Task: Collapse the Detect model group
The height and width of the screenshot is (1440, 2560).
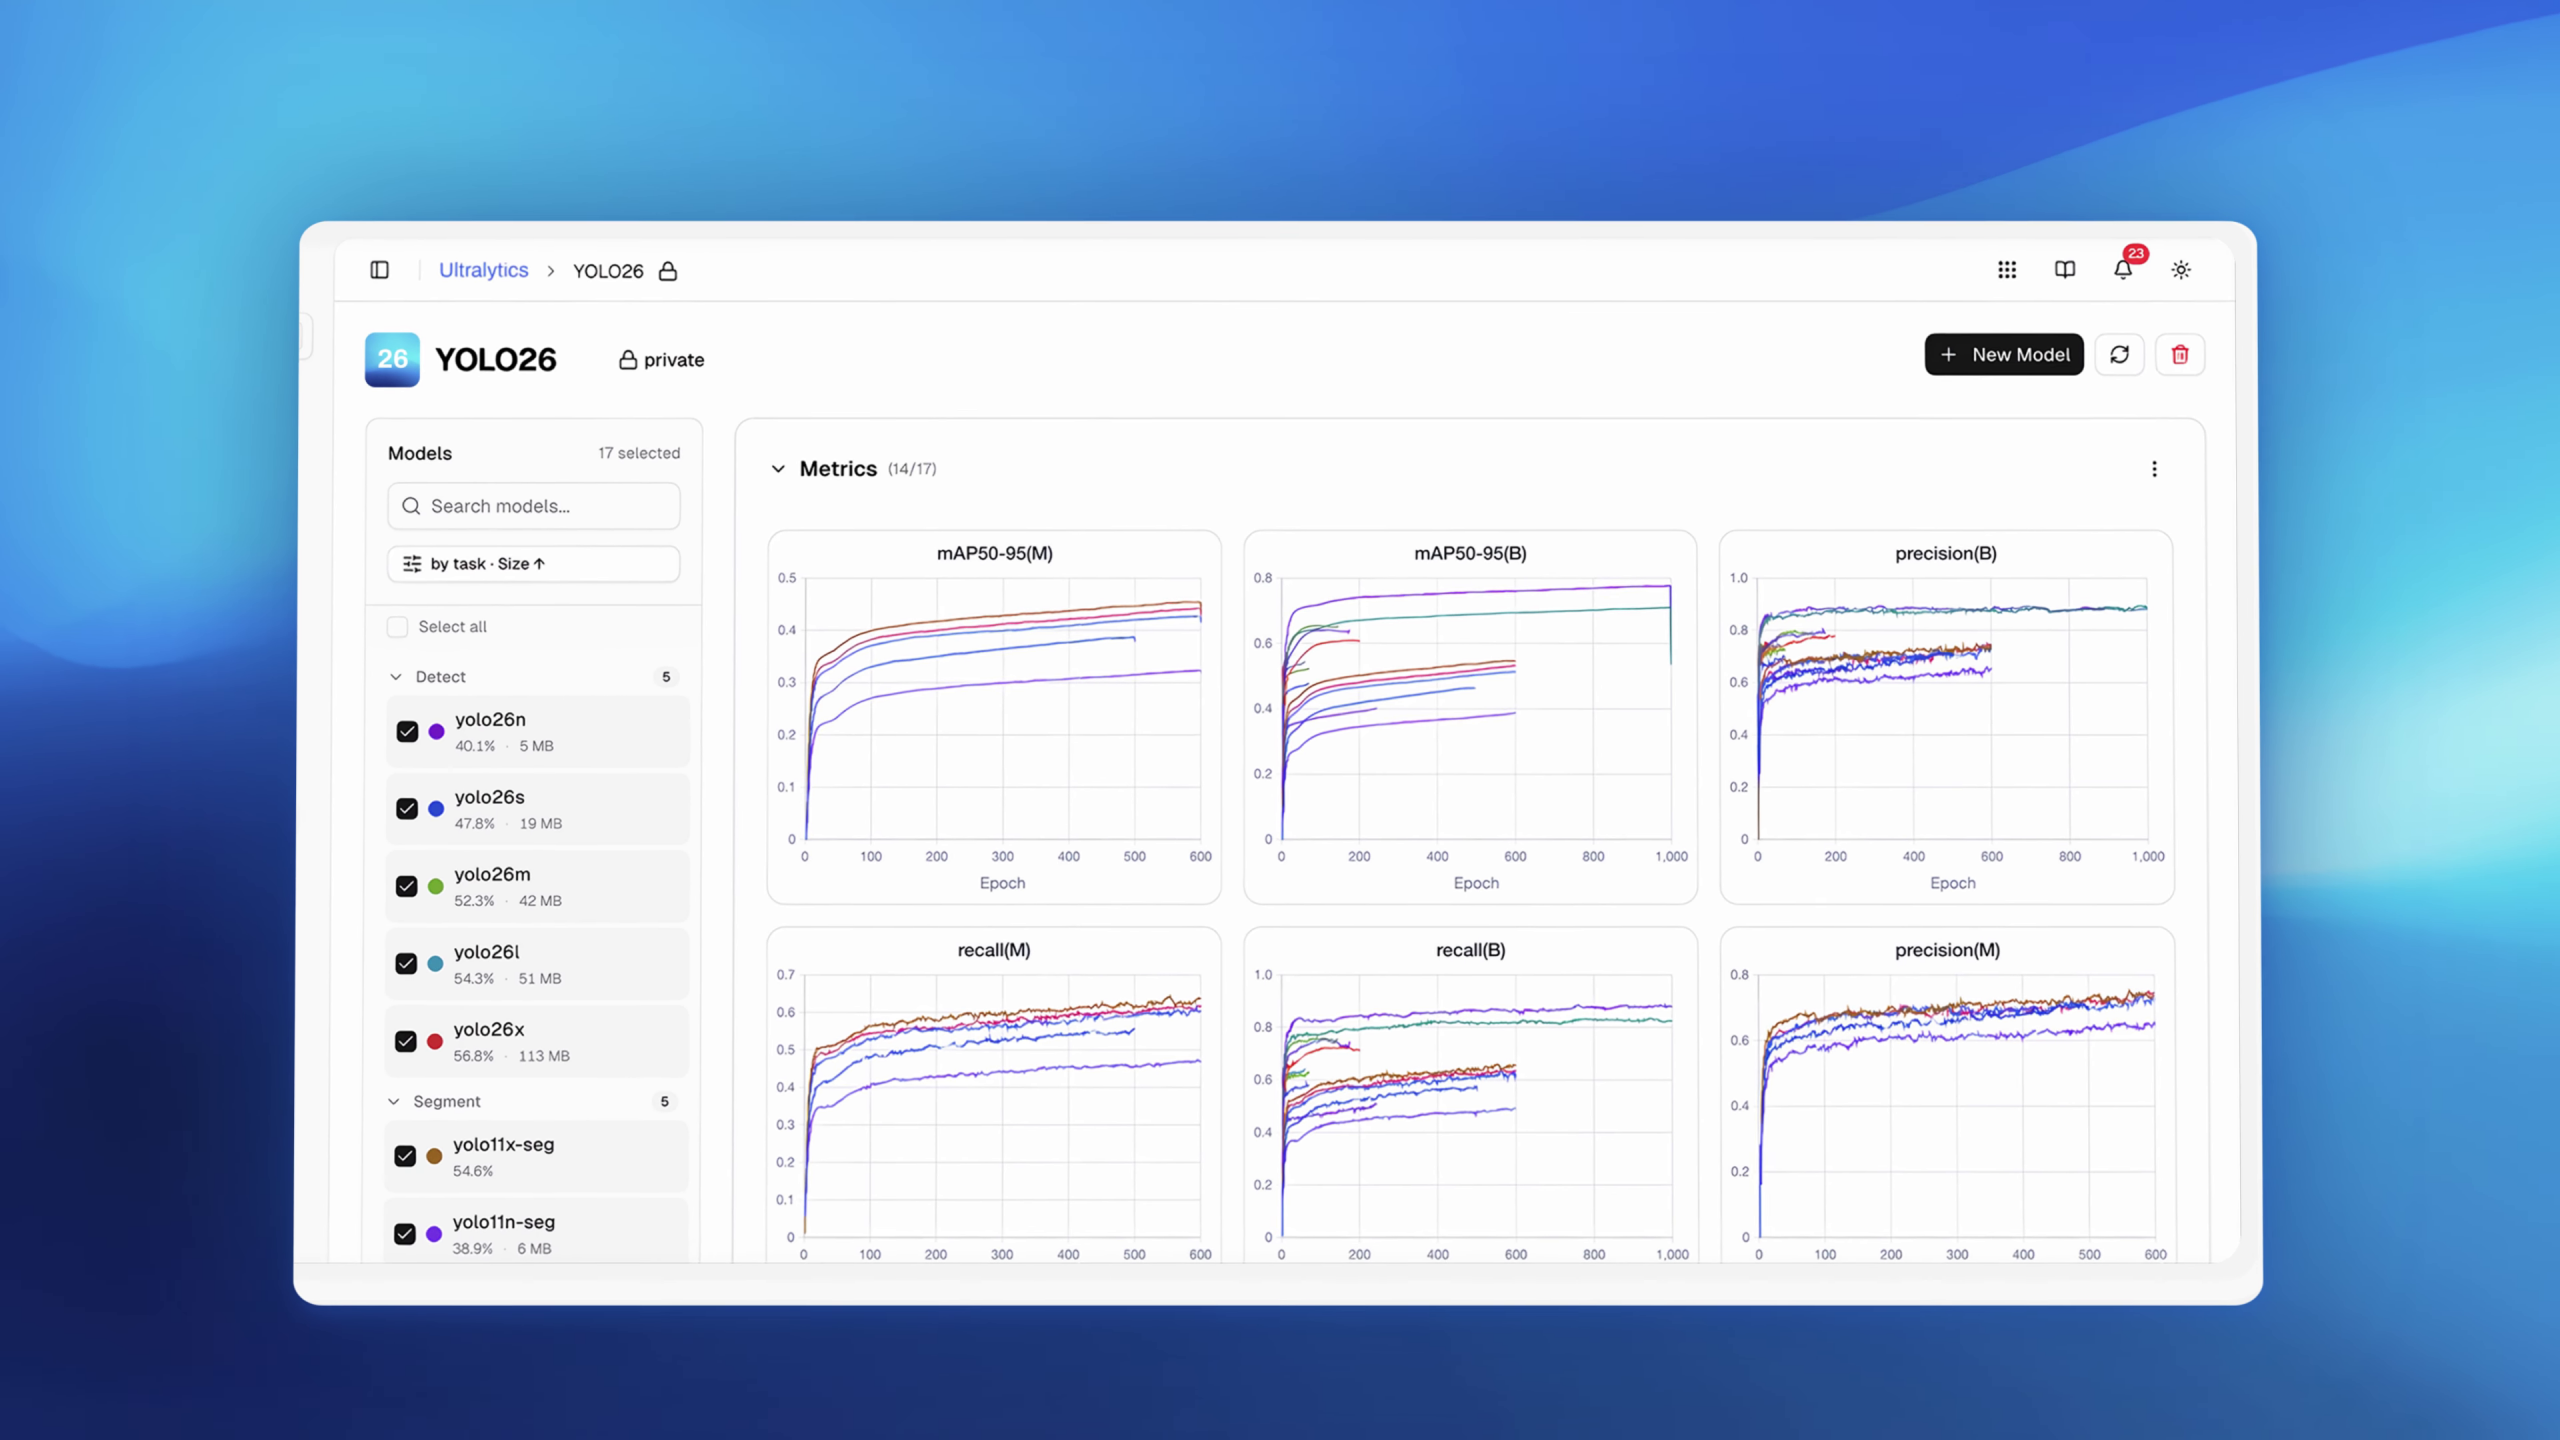Action: coord(396,677)
